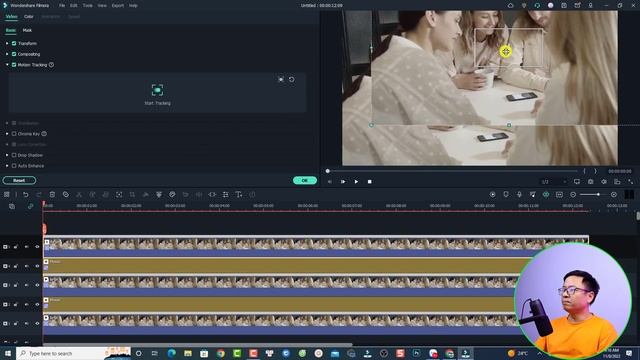Enable the Drop Shadow checkbox
640x360 pixels.
pyautogui.click(x=14, y=155)
